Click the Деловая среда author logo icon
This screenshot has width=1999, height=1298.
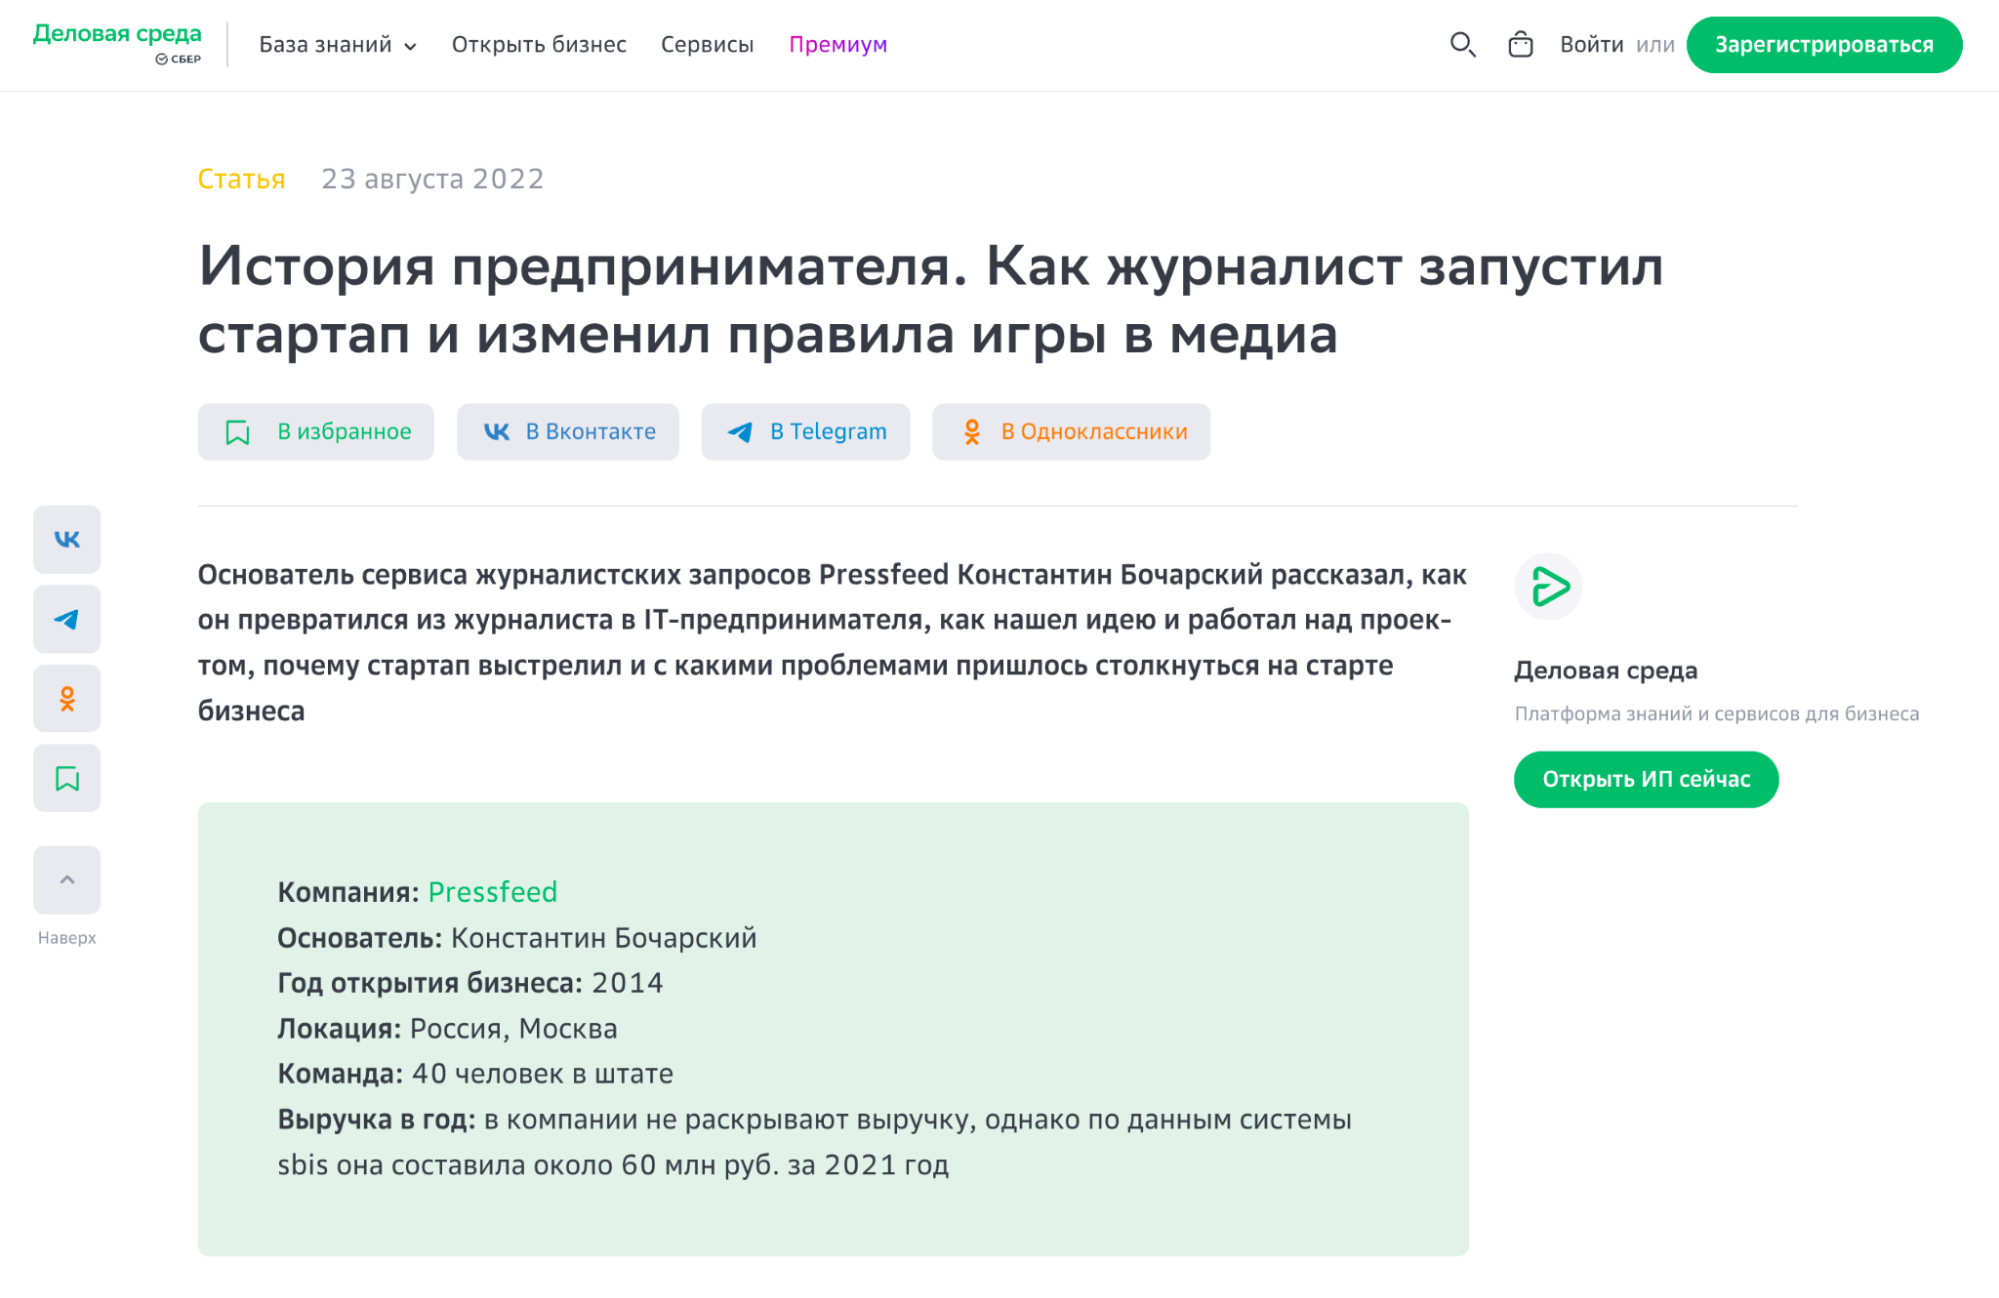click(x=1548, y=587)
